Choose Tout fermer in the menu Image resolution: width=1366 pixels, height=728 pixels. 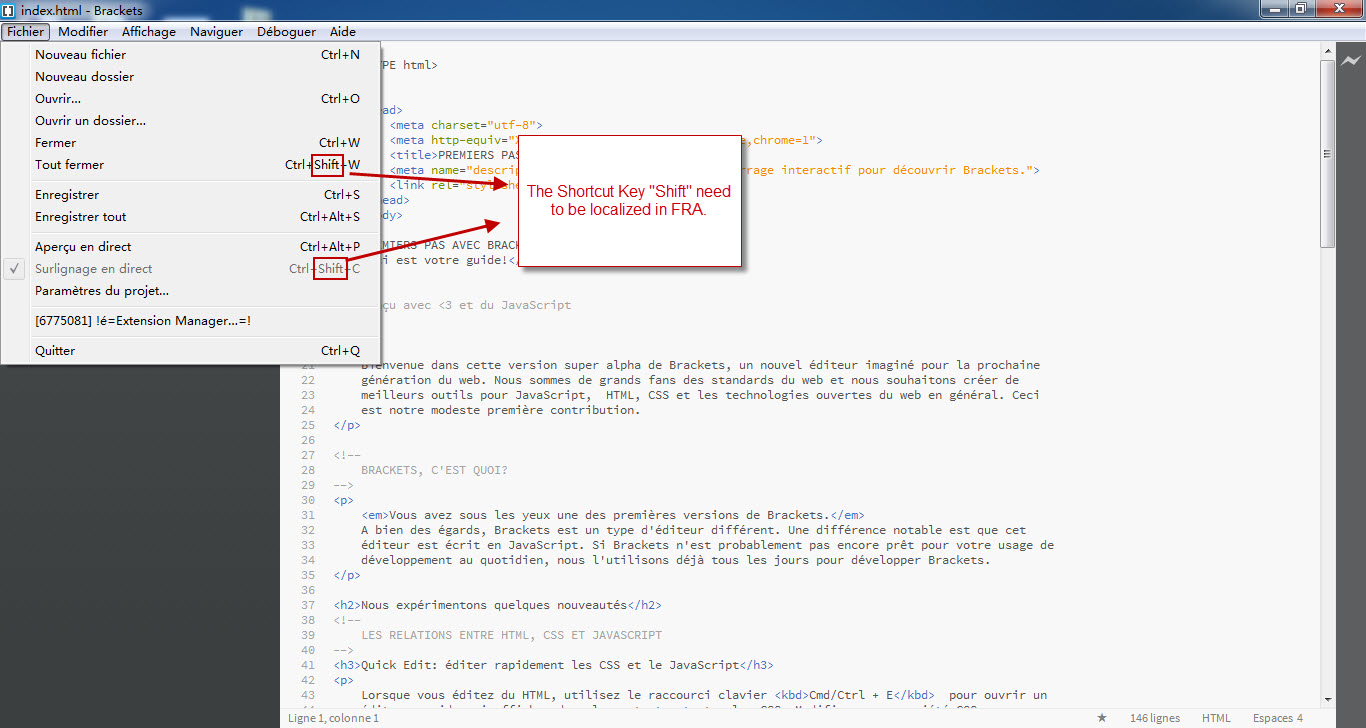[190, 165]
